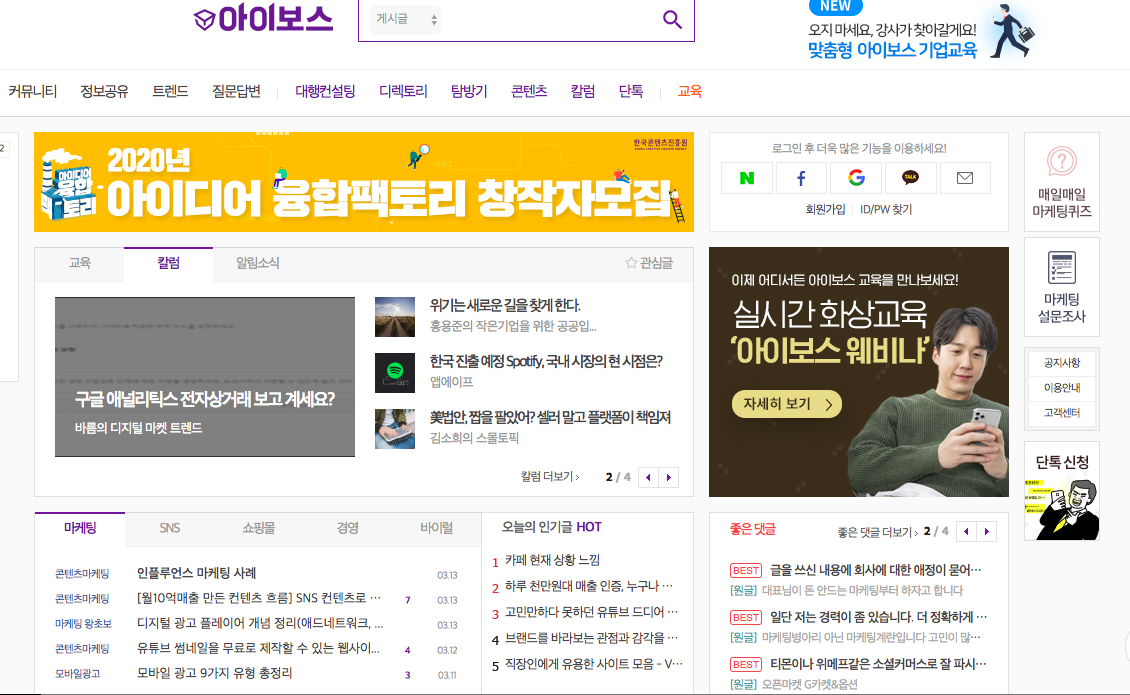Open post 모바일 광고 9가지 유형 총정리
Viewport: 1130px width, 695px height.
[215, 673]
